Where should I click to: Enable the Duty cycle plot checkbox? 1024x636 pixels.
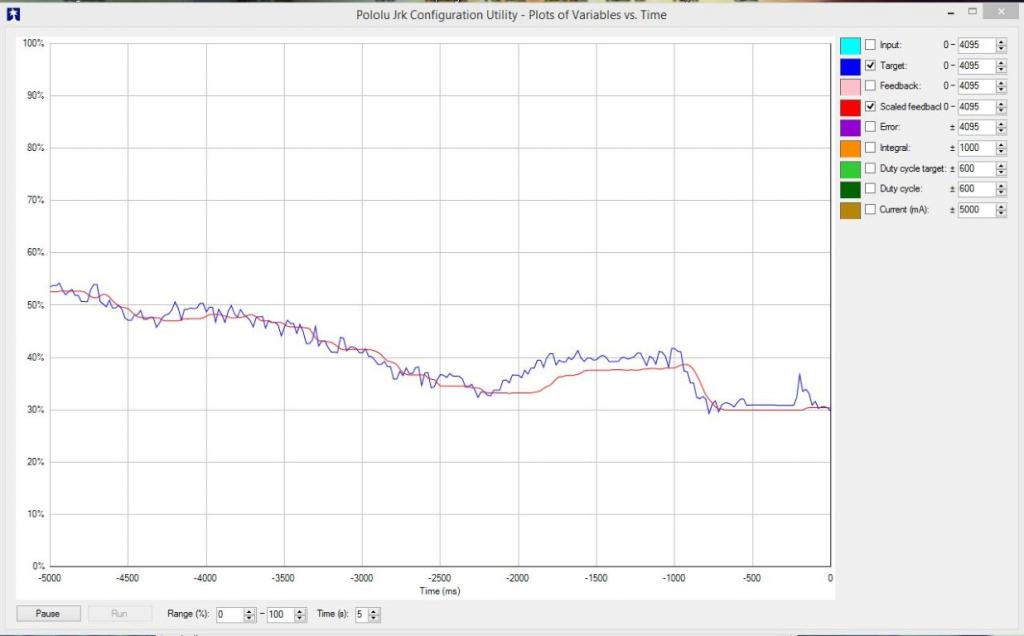pyautogui.click(x=870, y=189)
